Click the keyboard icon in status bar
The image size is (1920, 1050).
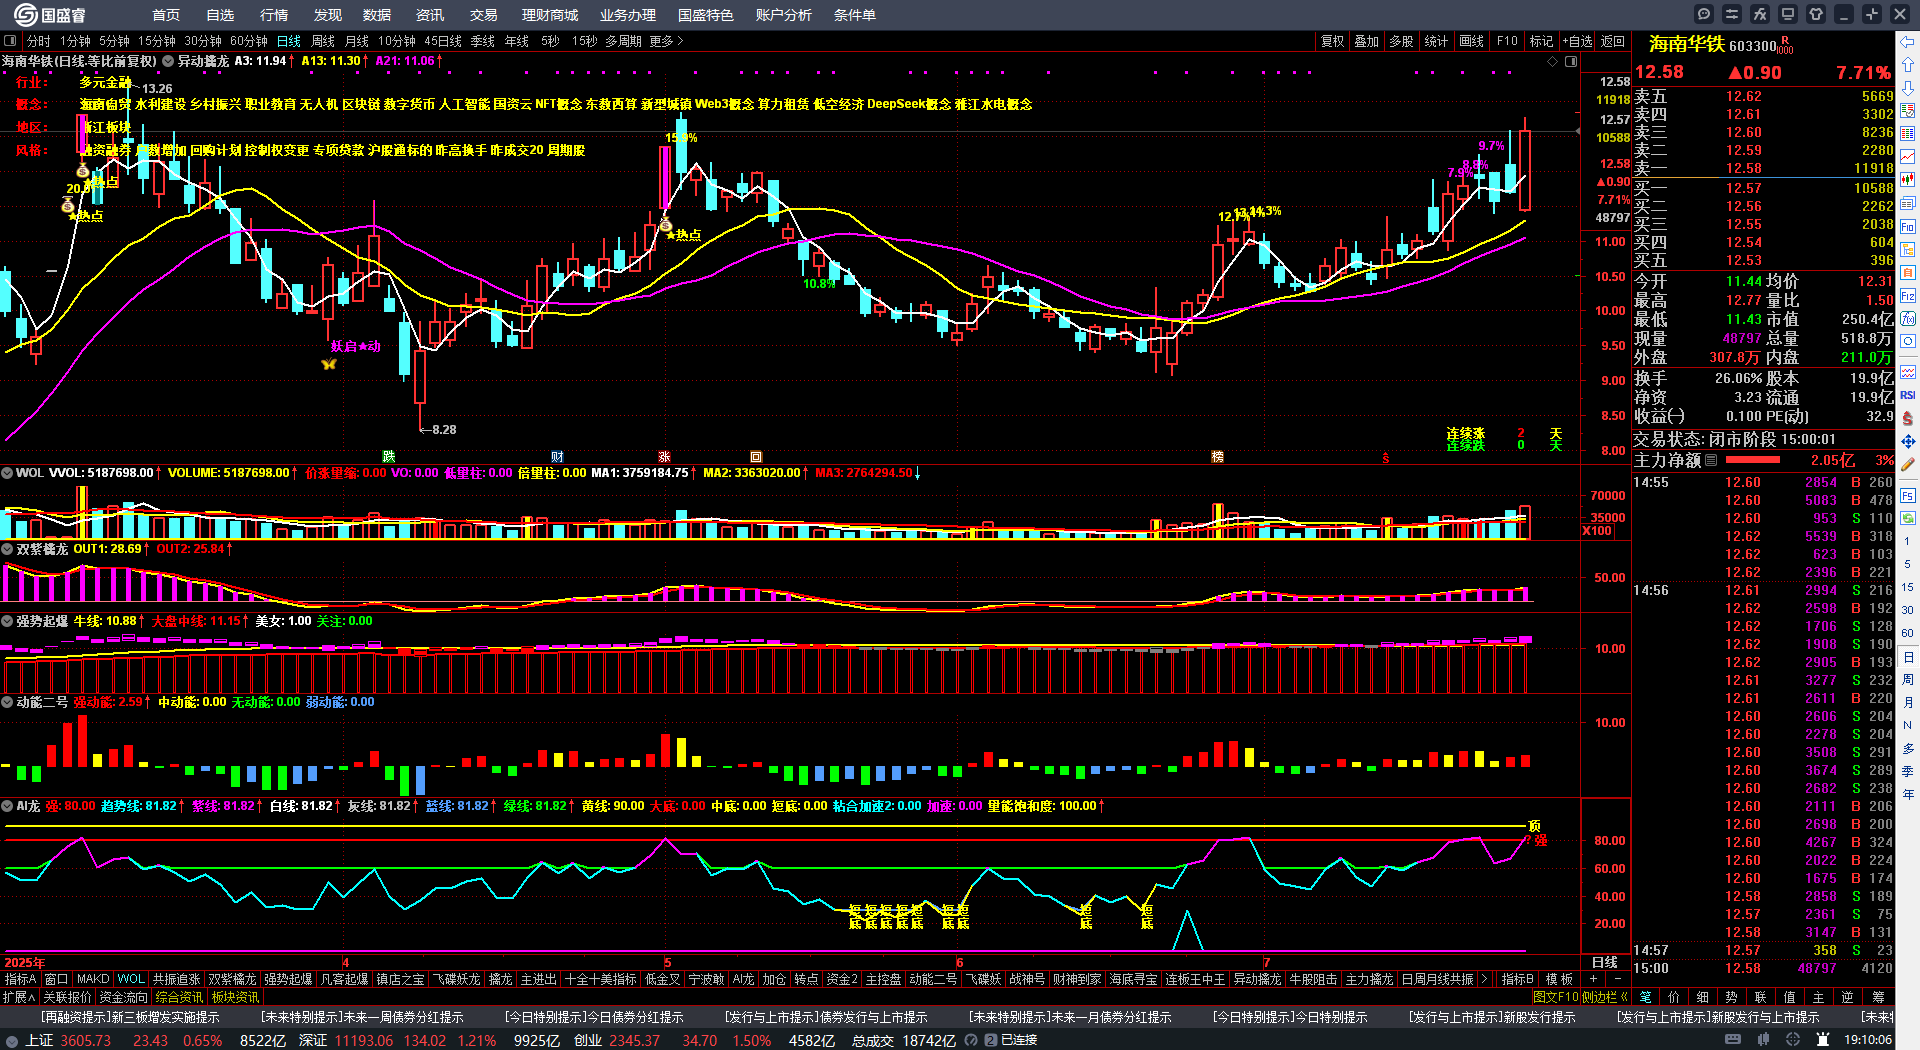click(x=1733, y=1040)
